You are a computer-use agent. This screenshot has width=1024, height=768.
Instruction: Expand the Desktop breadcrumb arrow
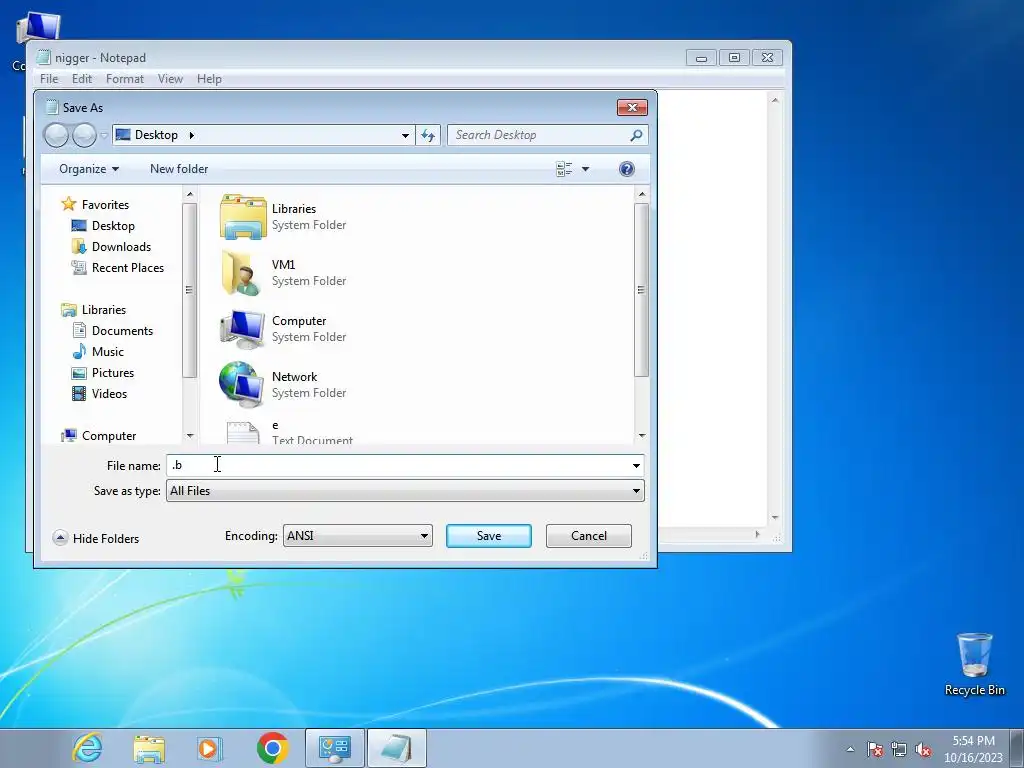pos(191,135)
